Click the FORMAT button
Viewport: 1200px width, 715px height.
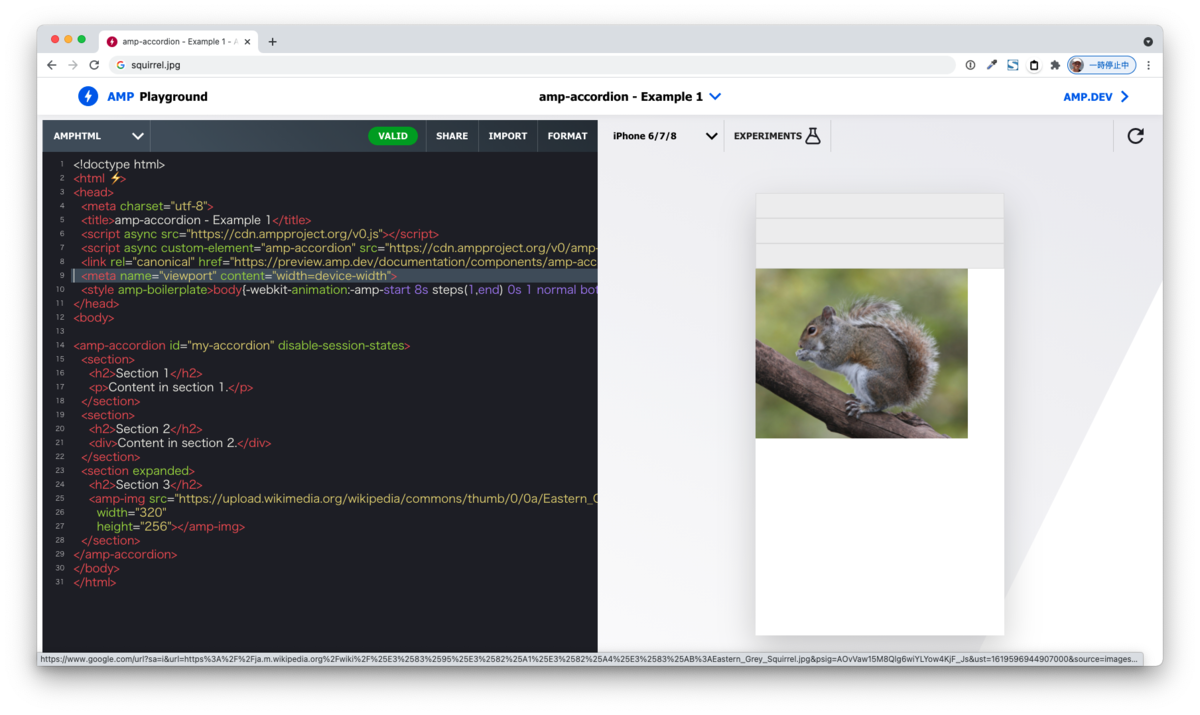(x=568, y=136)
